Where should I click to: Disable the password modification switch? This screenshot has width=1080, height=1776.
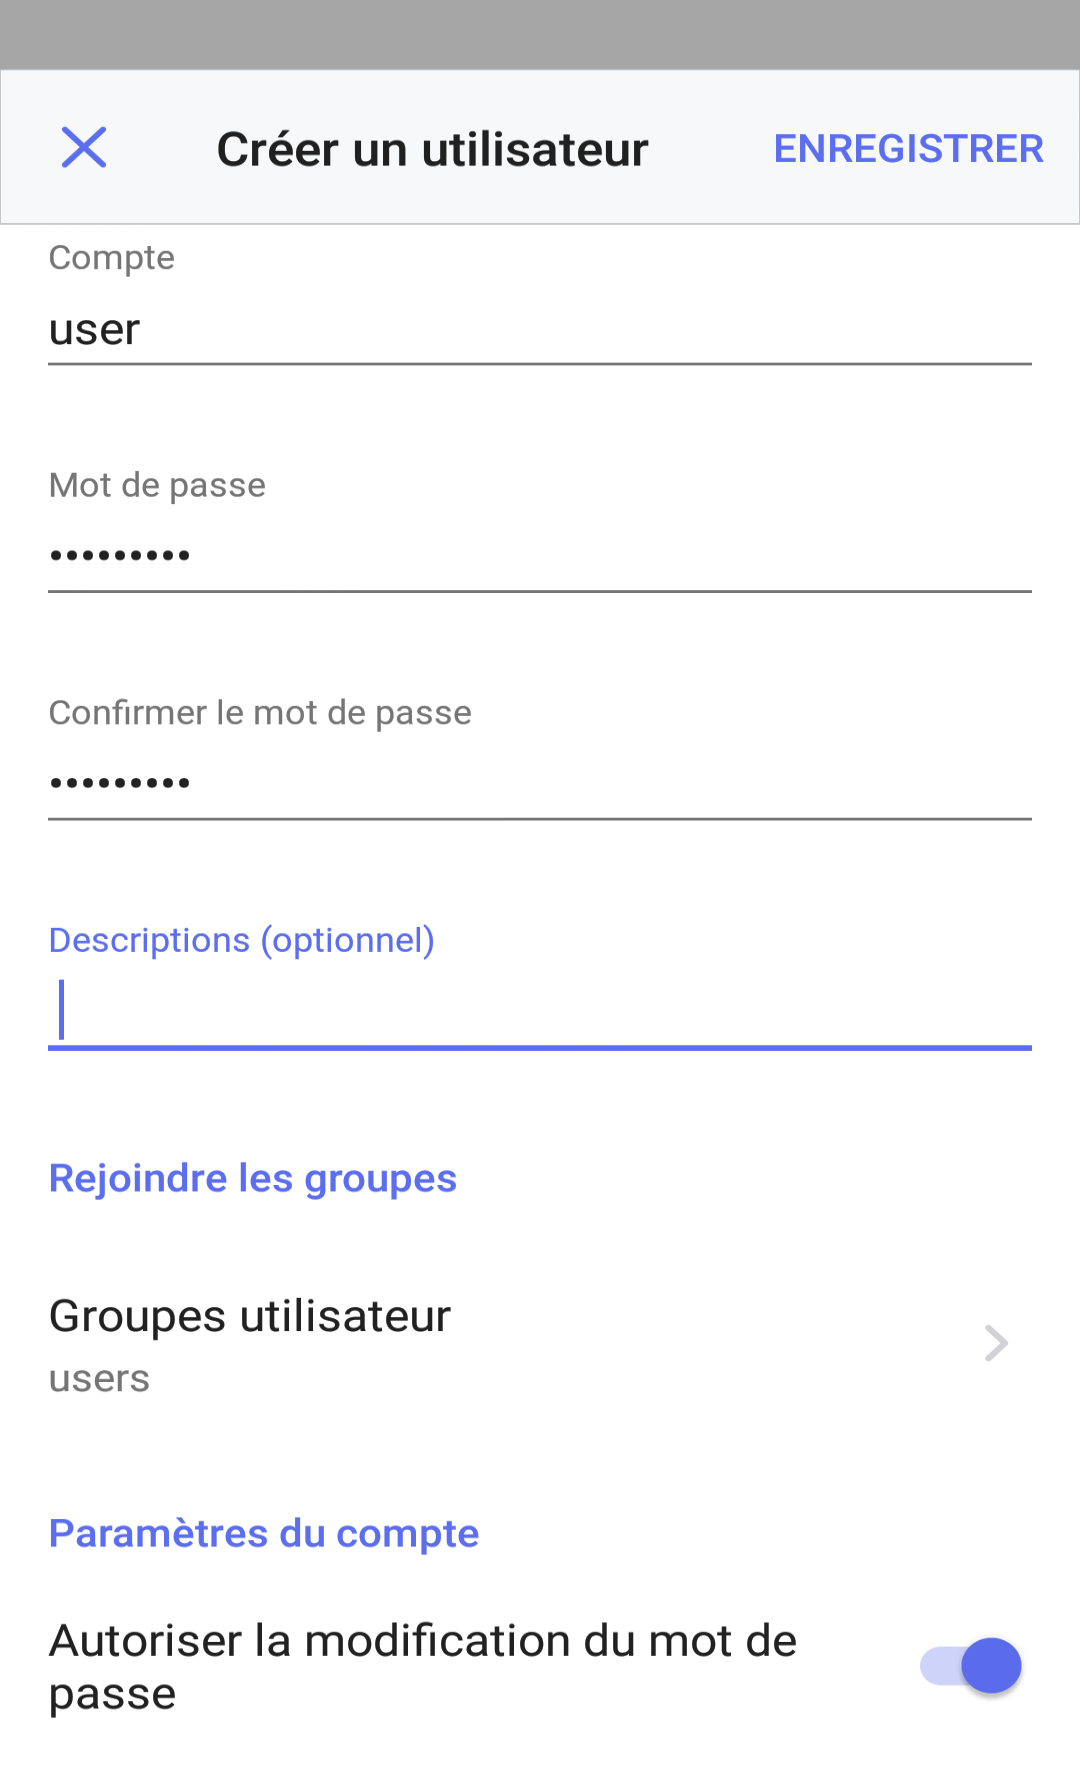tap(970, 1666)
